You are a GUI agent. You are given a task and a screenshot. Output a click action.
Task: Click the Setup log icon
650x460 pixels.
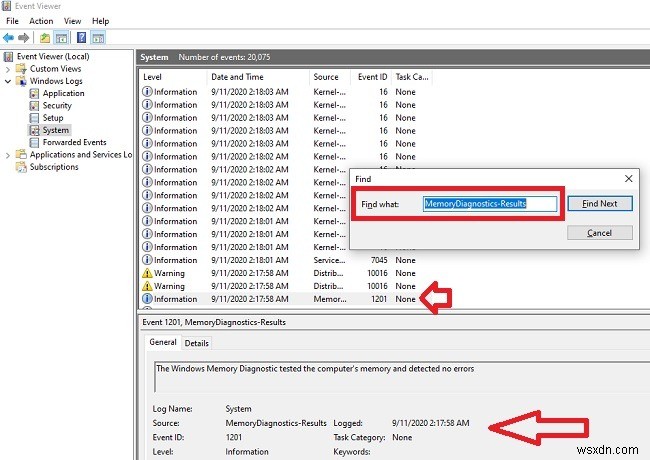(34, 118)
